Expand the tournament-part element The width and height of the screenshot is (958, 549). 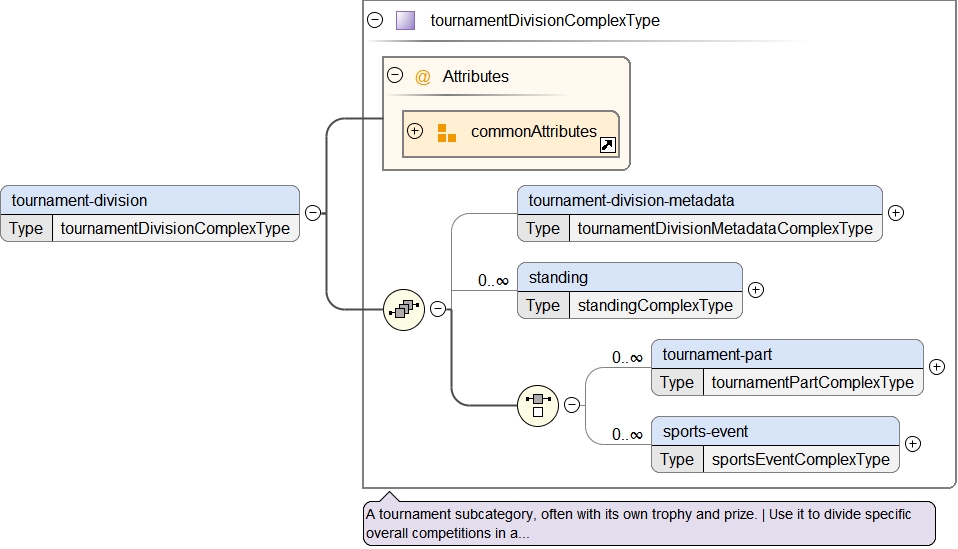click(936, 367)
